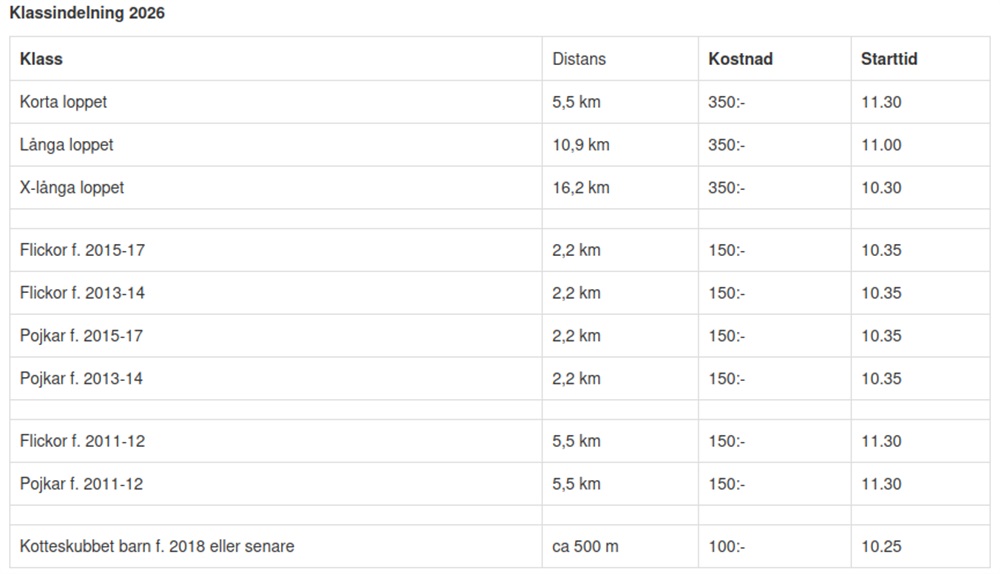Click the Kotteskubbet barn class cell
This screenshot has width=1000, height=574.
pyautogui.click(x=157, y=546)
